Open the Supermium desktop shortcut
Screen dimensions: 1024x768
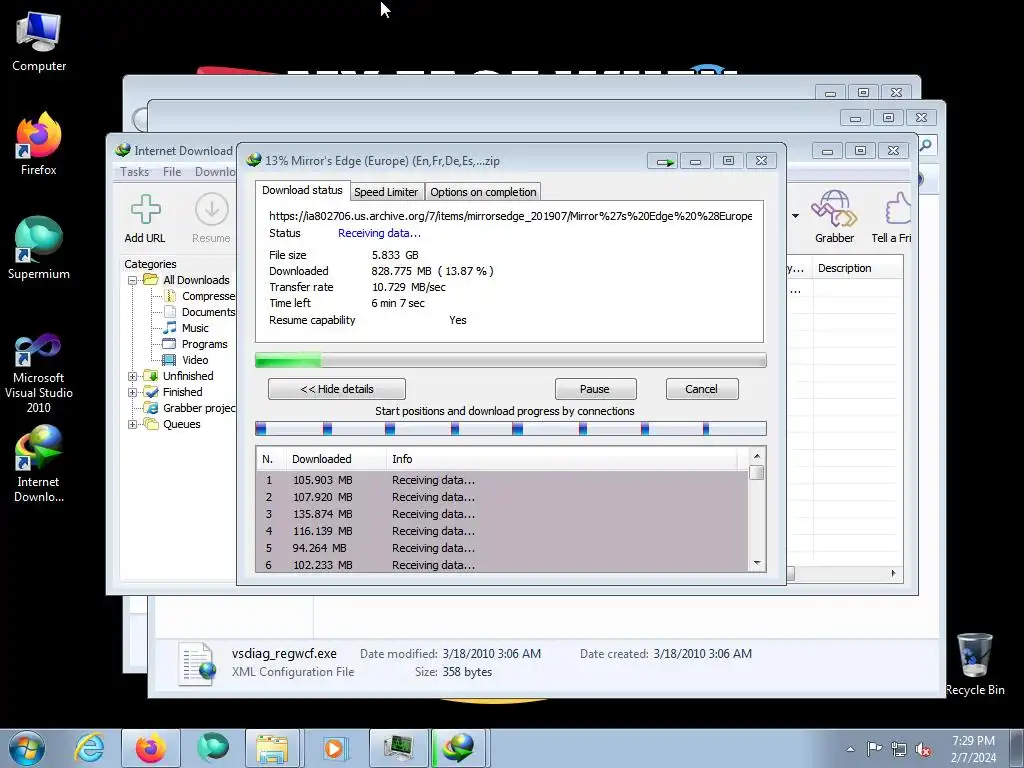click(39, 248)
